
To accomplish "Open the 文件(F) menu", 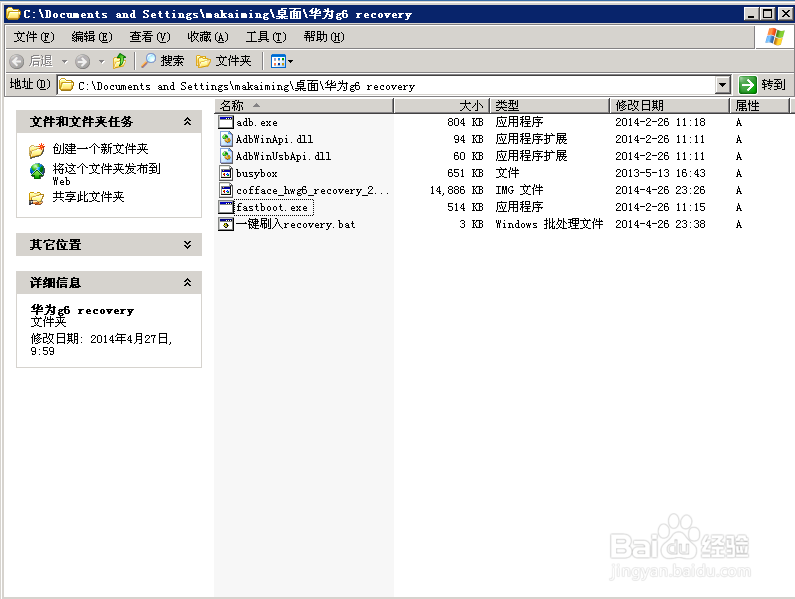I will [x=34, y=37].
